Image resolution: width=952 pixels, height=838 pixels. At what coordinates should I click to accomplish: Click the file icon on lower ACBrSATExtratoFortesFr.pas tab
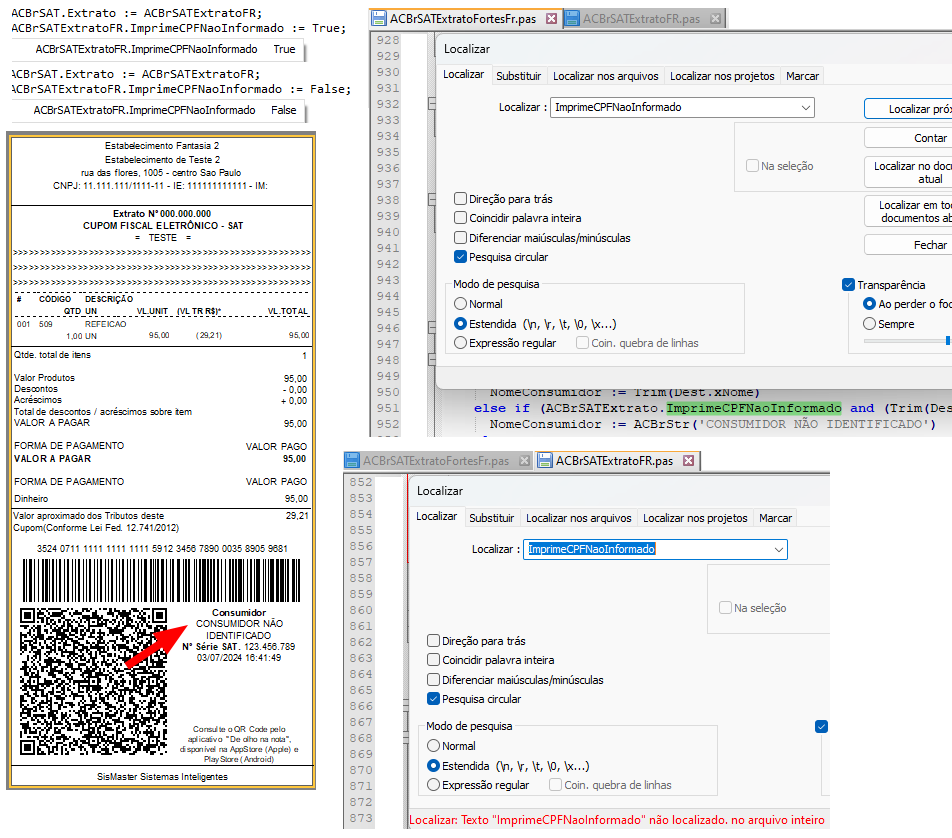352,461
